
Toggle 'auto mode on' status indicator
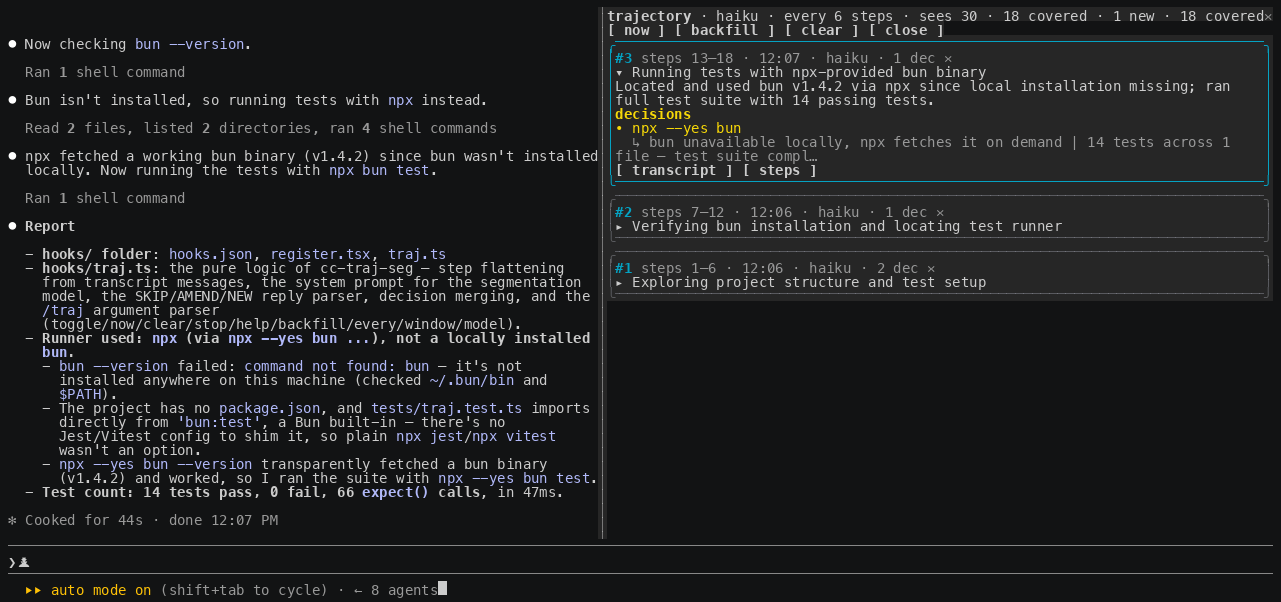(x=101, y=590)
